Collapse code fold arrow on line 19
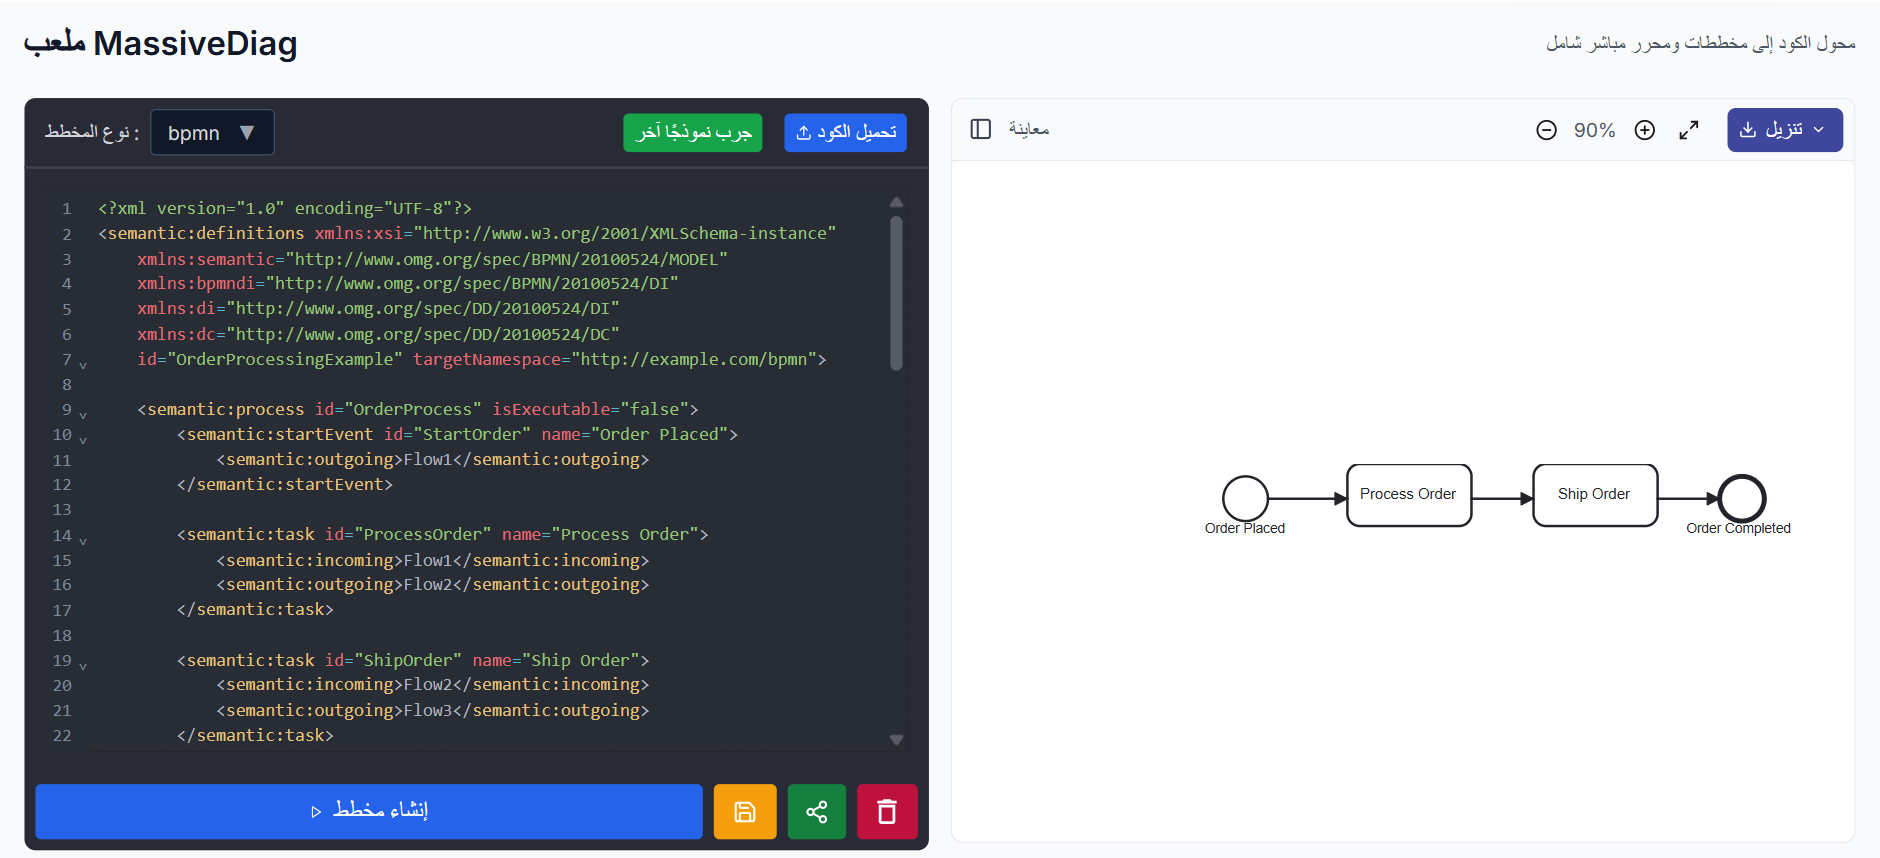 83,665
